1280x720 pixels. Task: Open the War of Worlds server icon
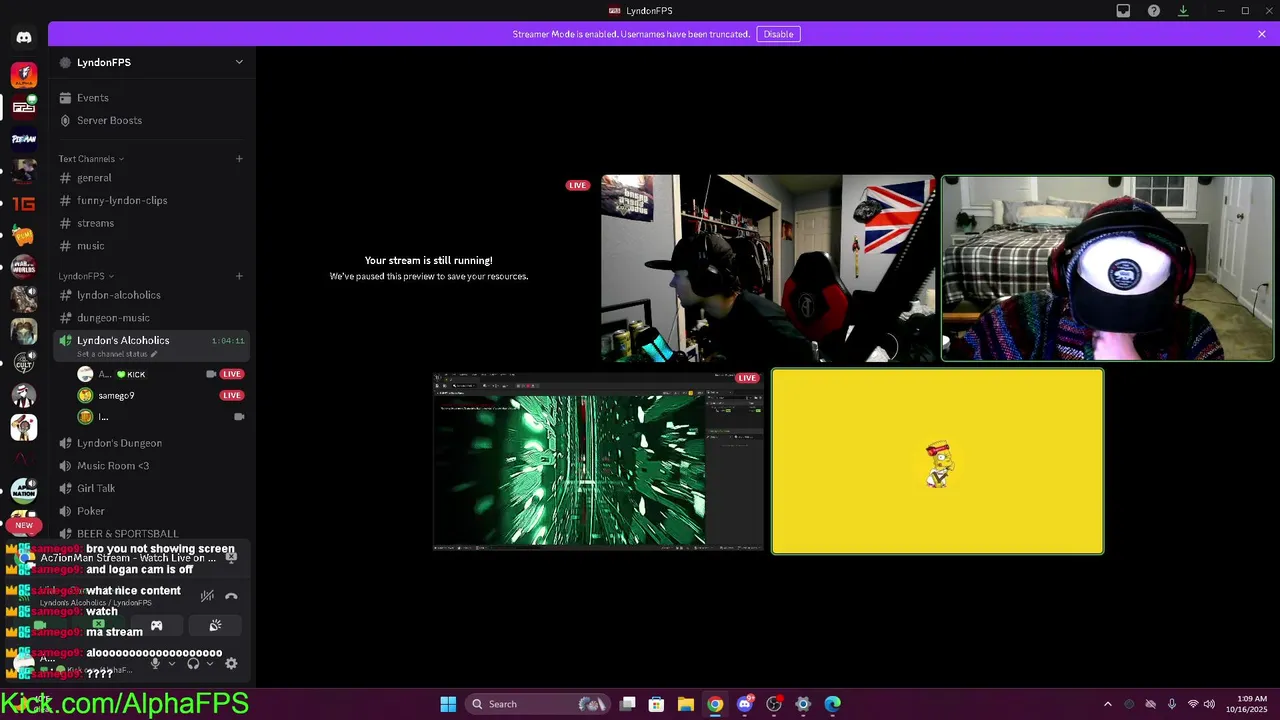[x=24, y=267]
